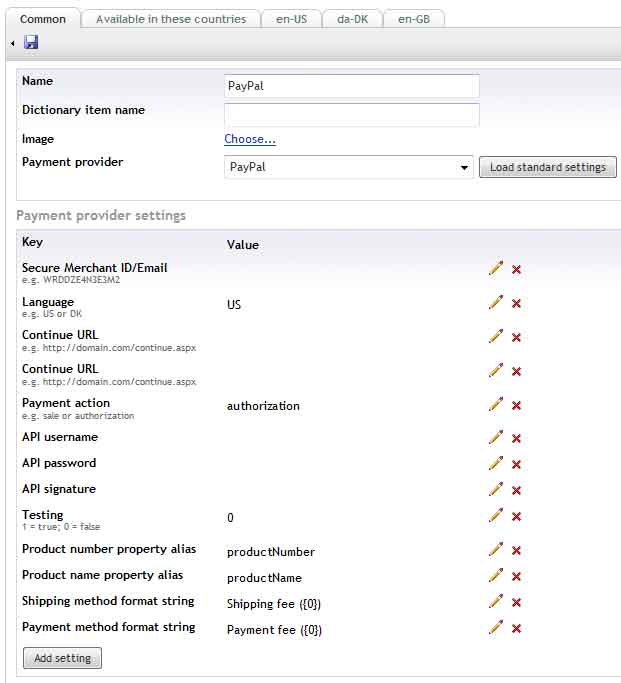Edit the API username setting
This screenshot has width=621, height=683.
point(496,437)
